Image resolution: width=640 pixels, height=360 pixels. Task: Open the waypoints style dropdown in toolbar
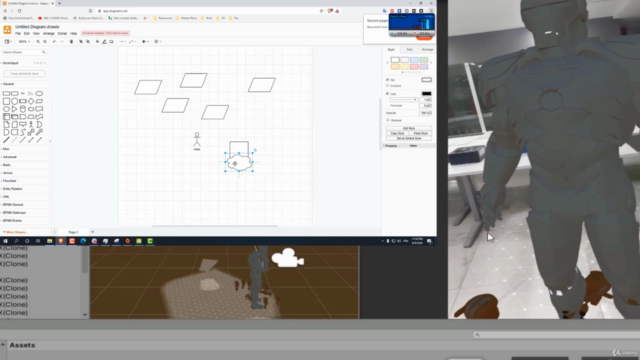132,42
